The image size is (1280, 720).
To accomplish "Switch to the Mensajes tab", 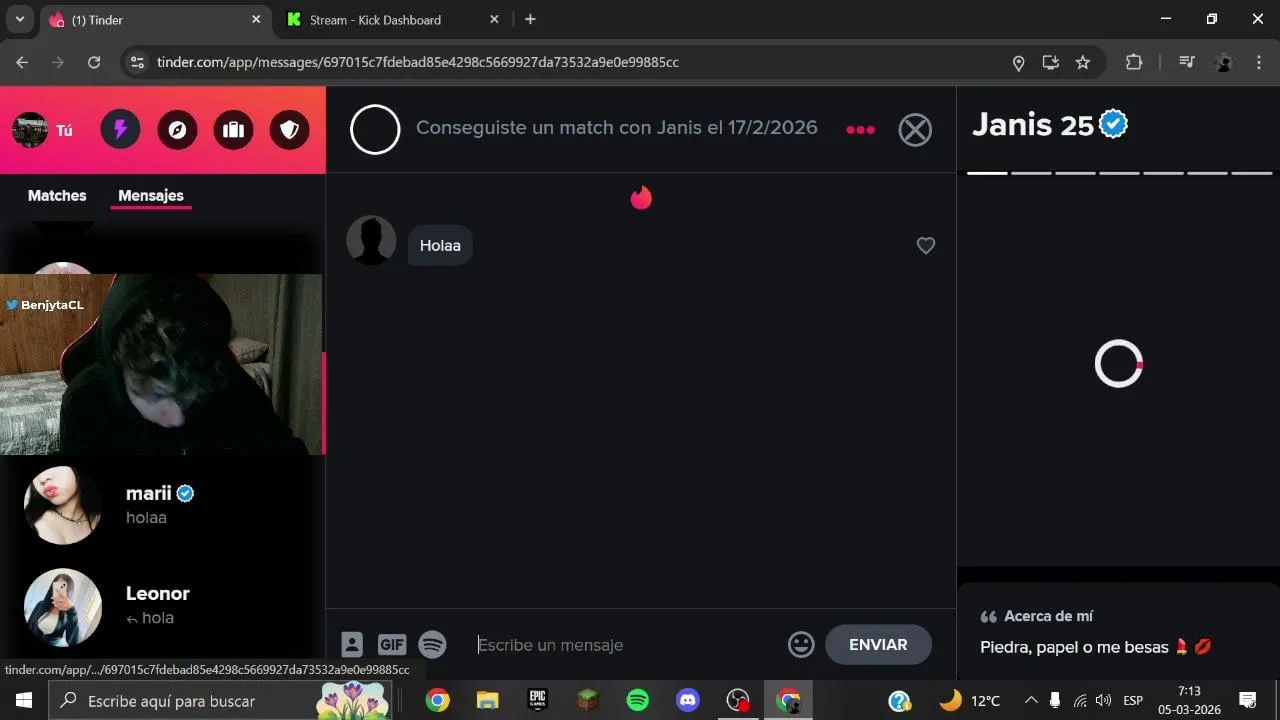I will pyautogui.click(x=151, y=196).
